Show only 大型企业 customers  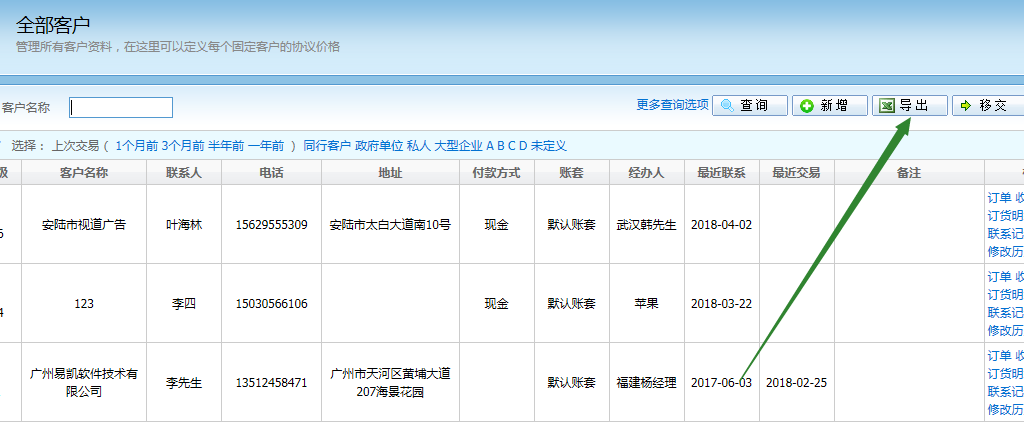click(458, 146)
